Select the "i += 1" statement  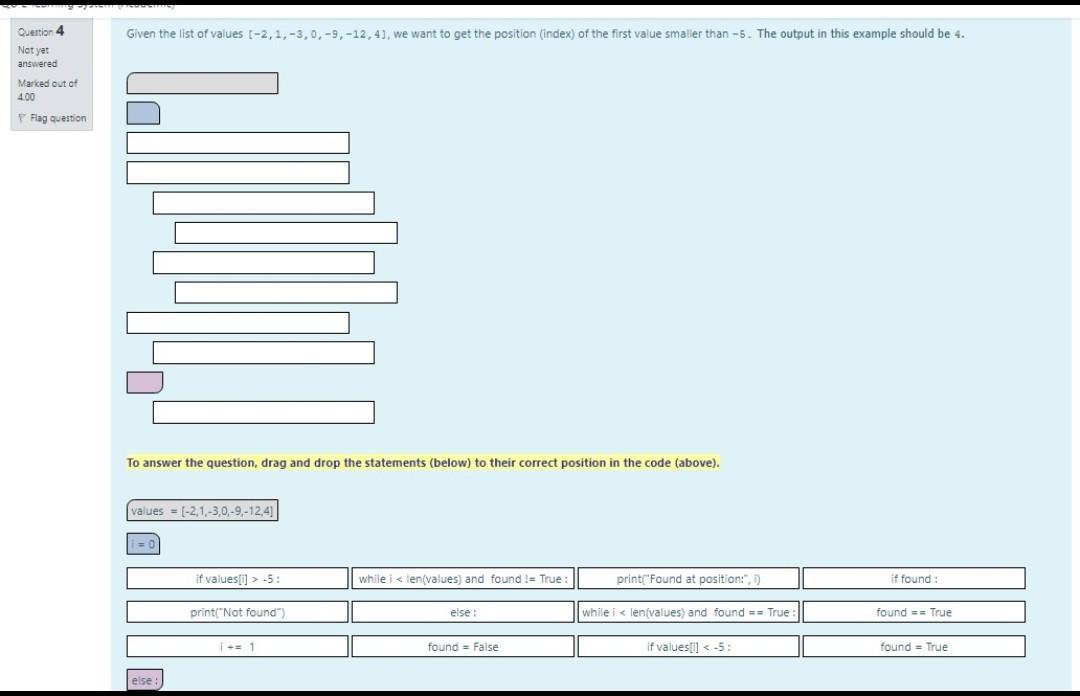(237, 646)
